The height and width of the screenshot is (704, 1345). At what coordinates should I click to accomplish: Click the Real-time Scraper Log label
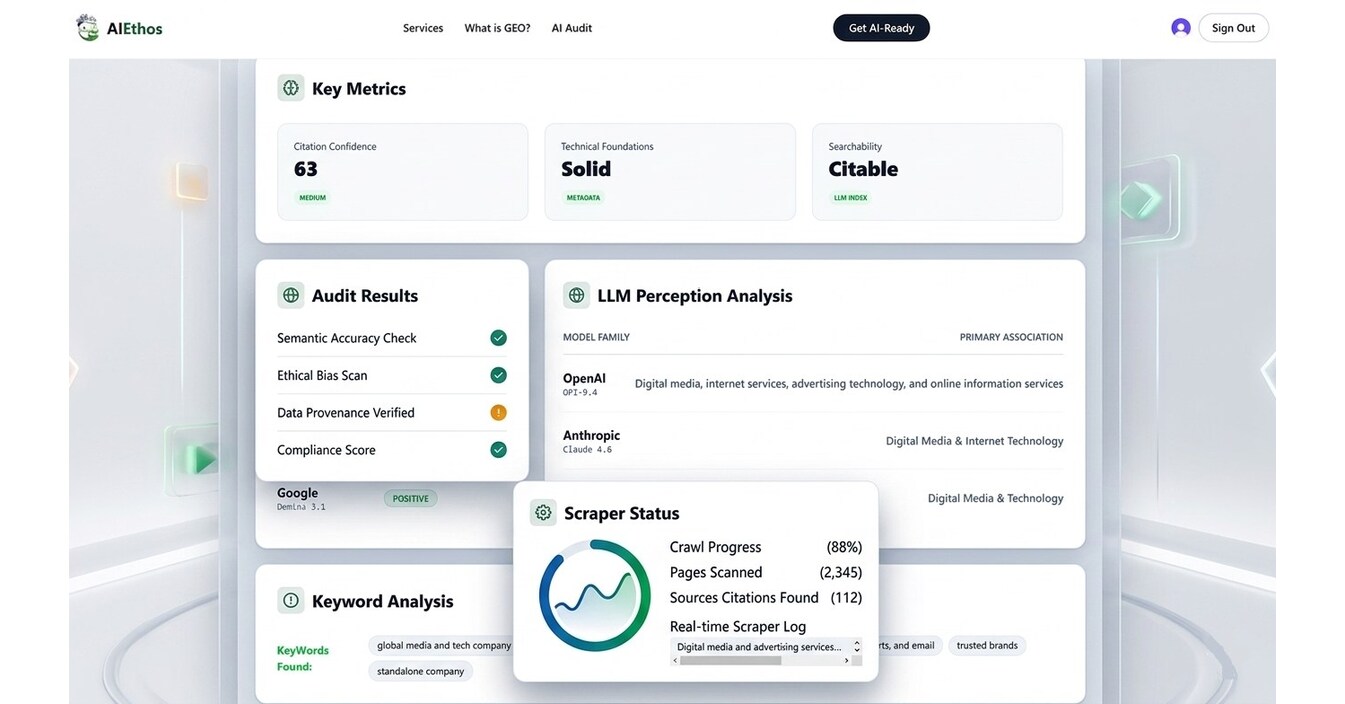(x=738, y=626)
